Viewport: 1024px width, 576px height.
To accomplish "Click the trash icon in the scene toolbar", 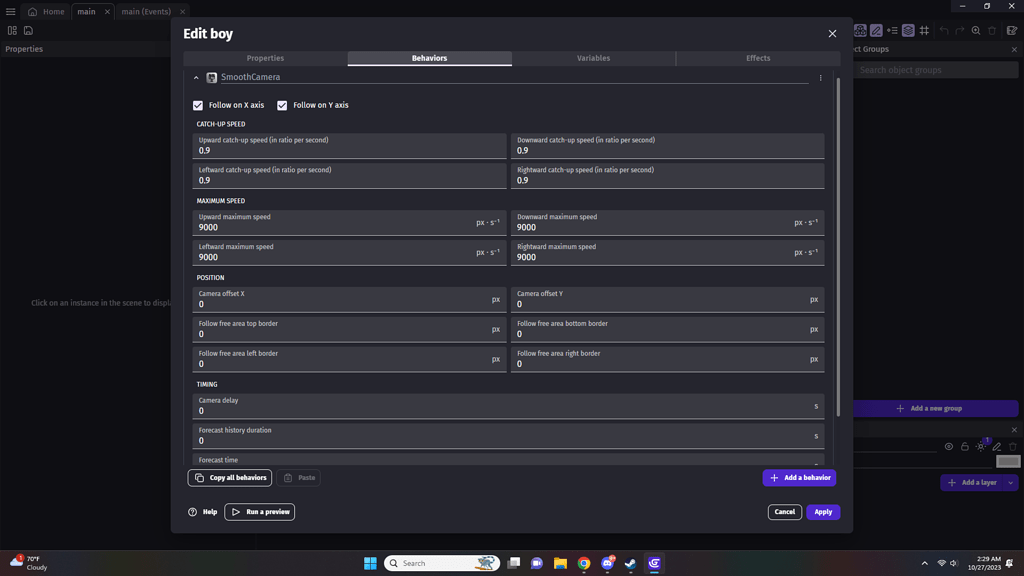I will tap(991, 31).
